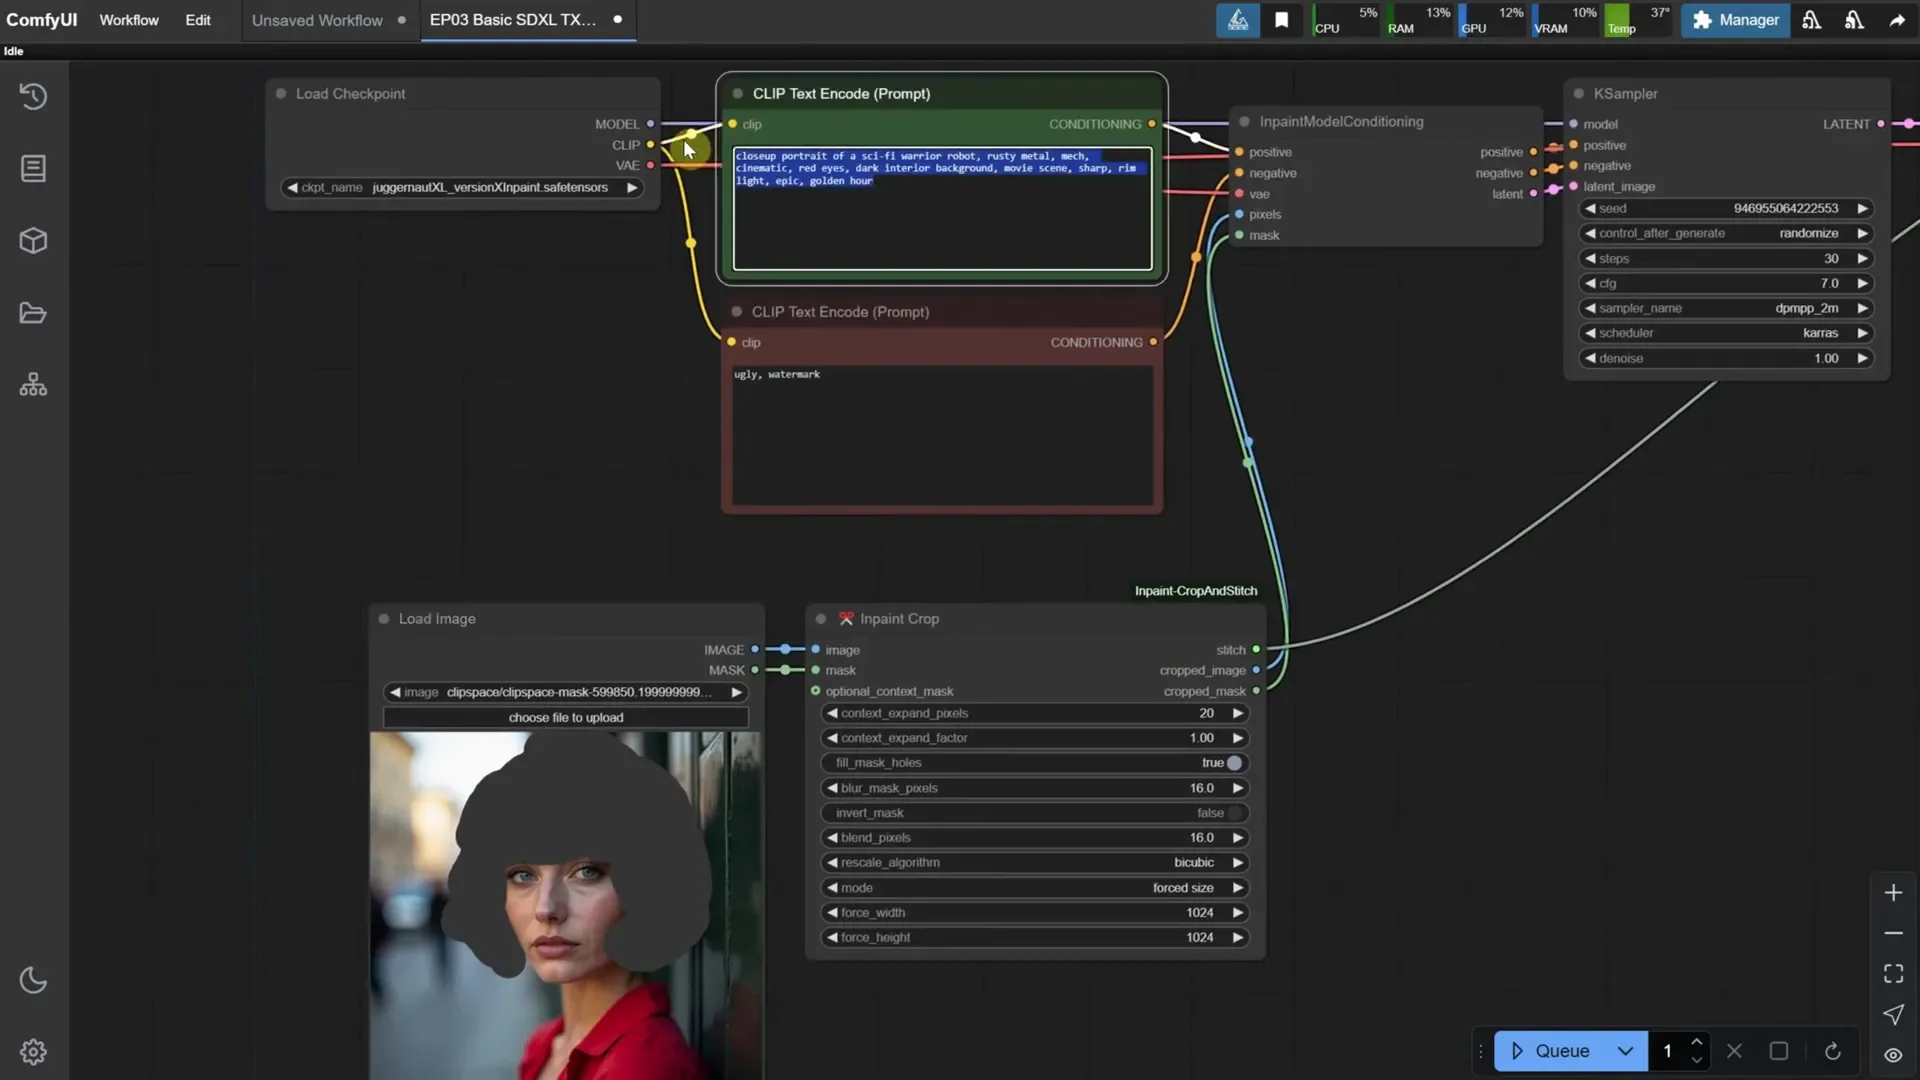Open the model library (cube icon)
Viewport: 1920px width, 1080px height.
(33, 240)
